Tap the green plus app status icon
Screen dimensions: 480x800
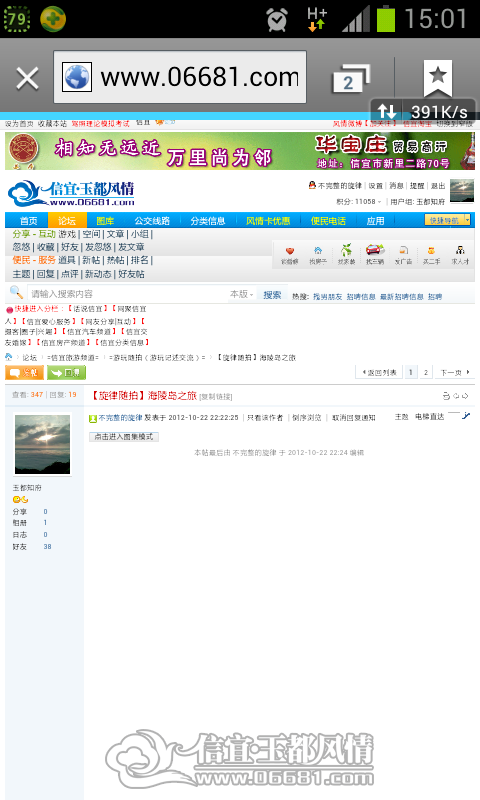pyautogui.click(x=53, y=19)
